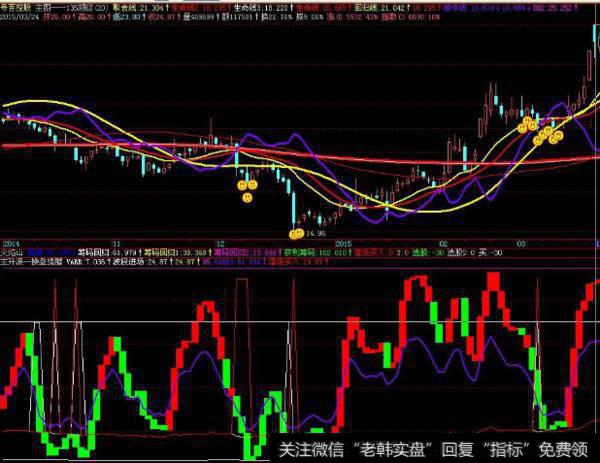Click the small arrow at the time axis right end

[595, 242]
